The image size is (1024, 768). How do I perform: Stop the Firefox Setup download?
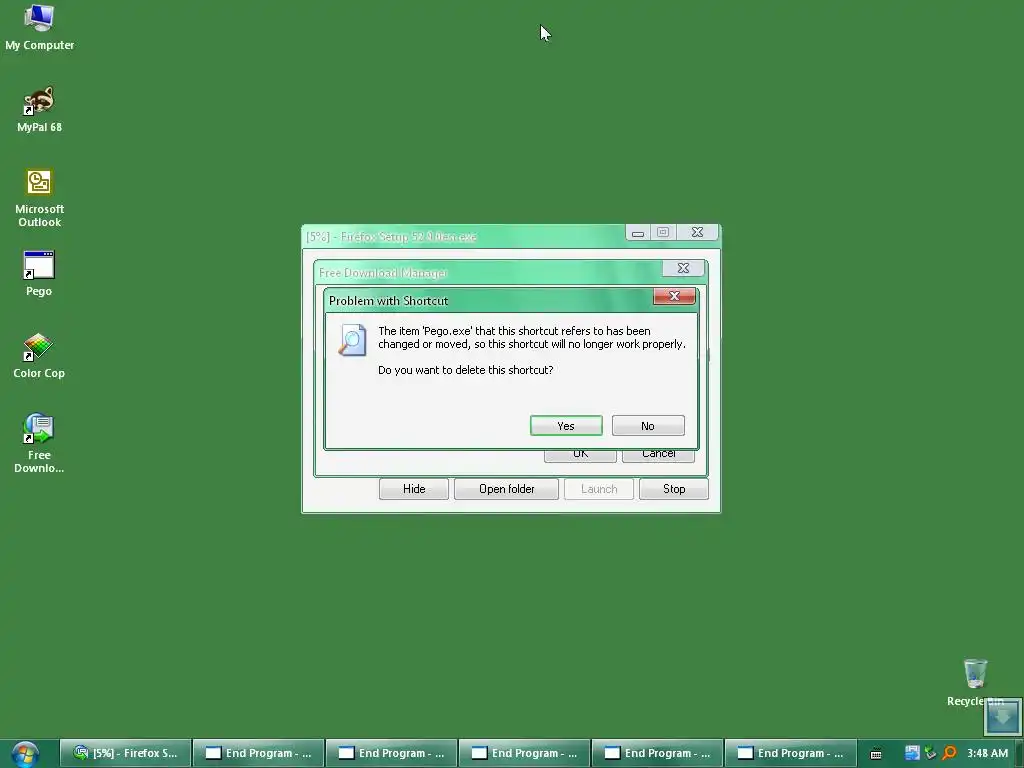point(674,489)
